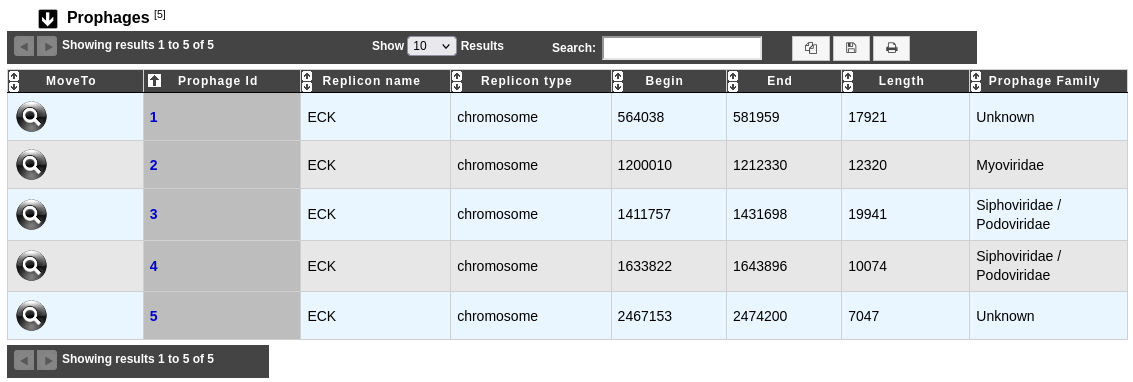
Task: Click the End value 1431698
Action: 760,214
